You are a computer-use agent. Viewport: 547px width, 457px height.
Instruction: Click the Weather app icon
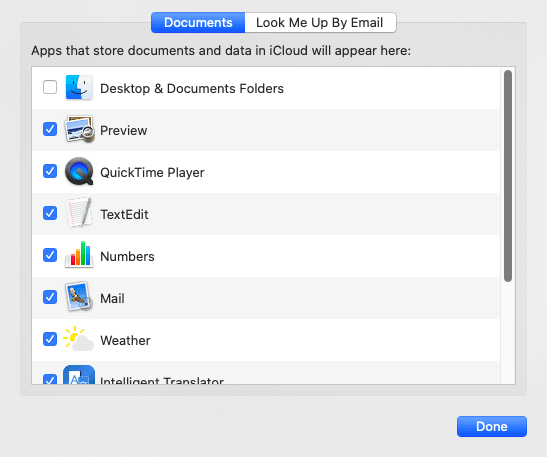tap(78, 339)
